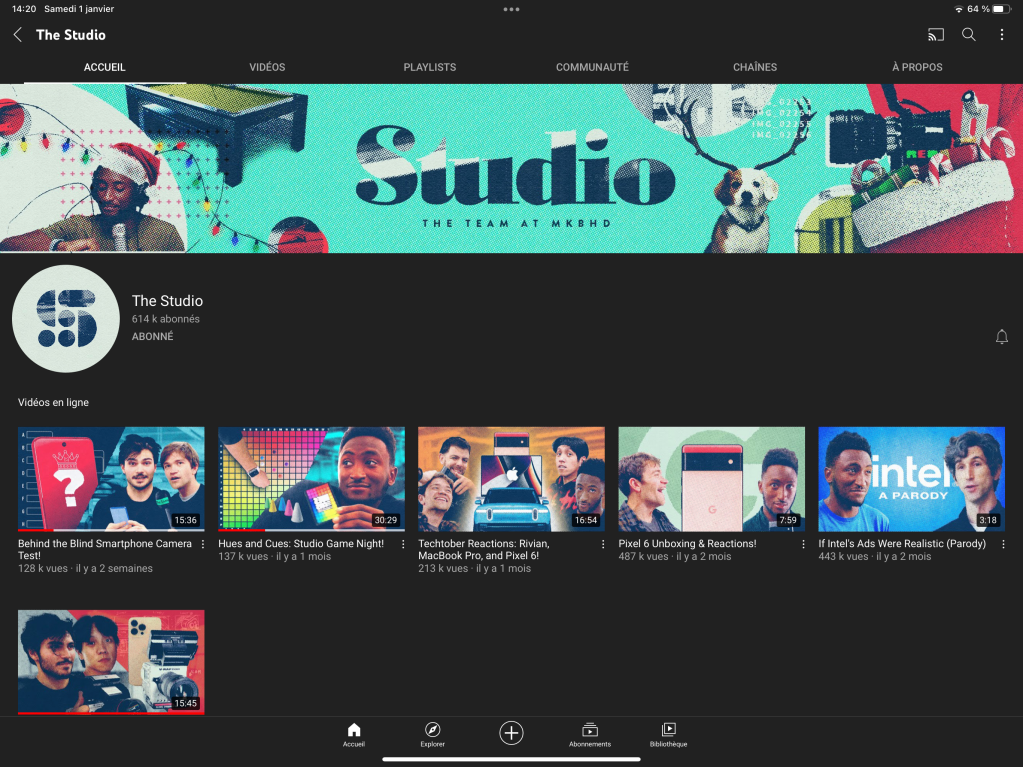Open the top-right three-dot options menu
Screen dimensions: 1023x767
pyautogui.click(x=1002, y=35)
